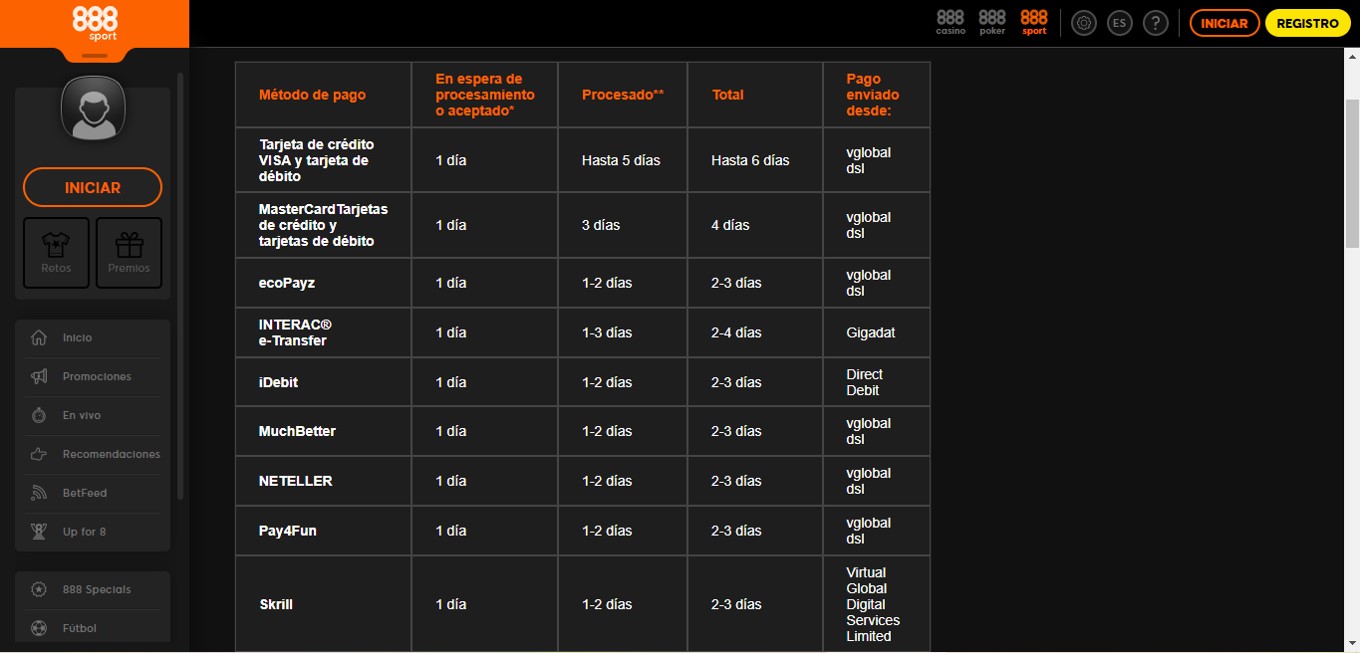
Task: Click the 'Skrill' cell
Action: coord(323,604)
